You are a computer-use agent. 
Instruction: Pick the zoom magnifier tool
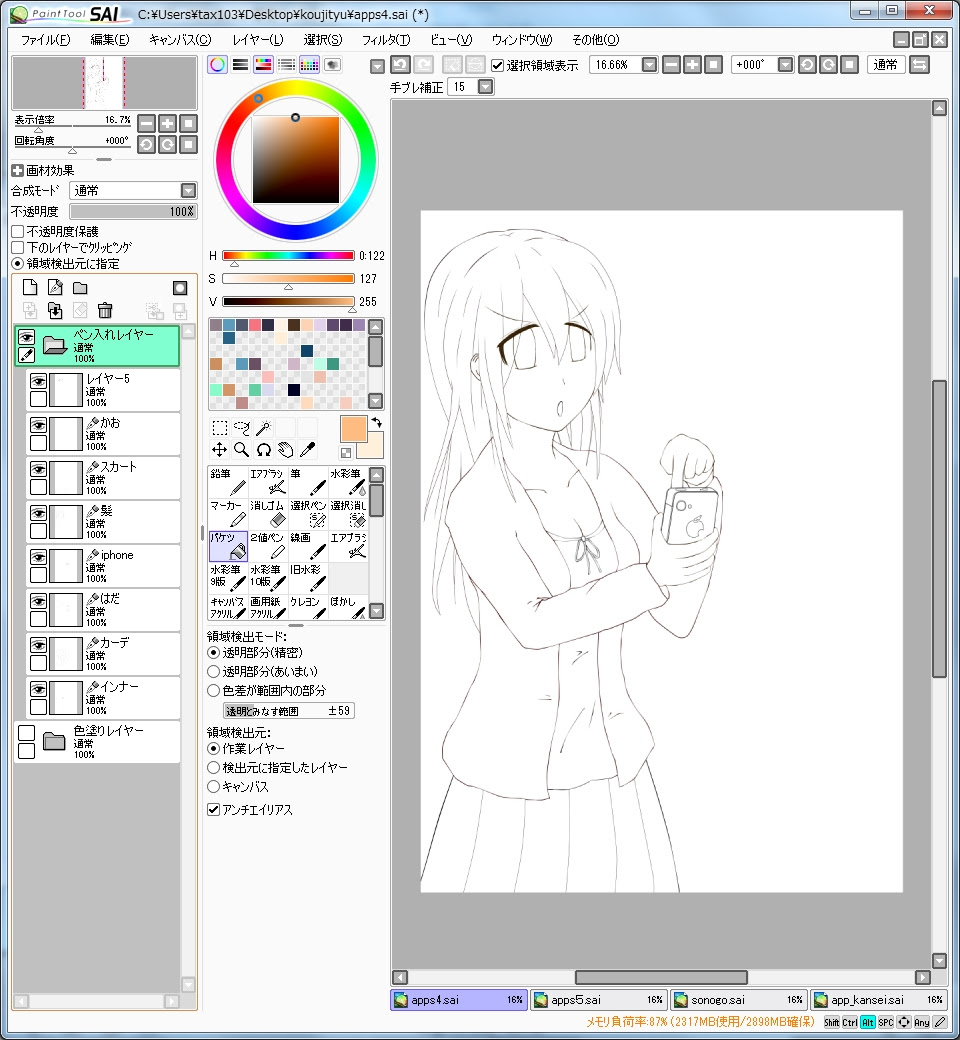pyautogui.click(x=241, y=450)
